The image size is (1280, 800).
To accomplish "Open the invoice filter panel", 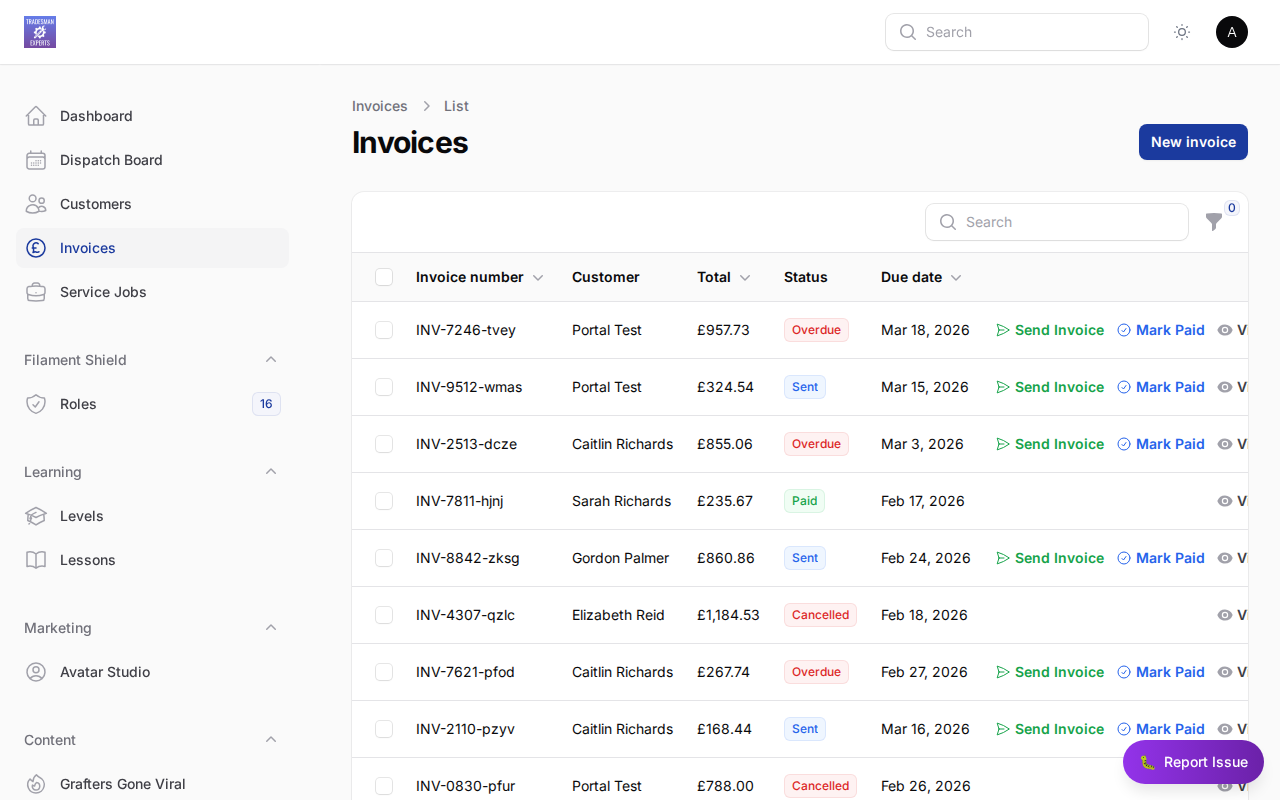I will [x=1214, y=222].
